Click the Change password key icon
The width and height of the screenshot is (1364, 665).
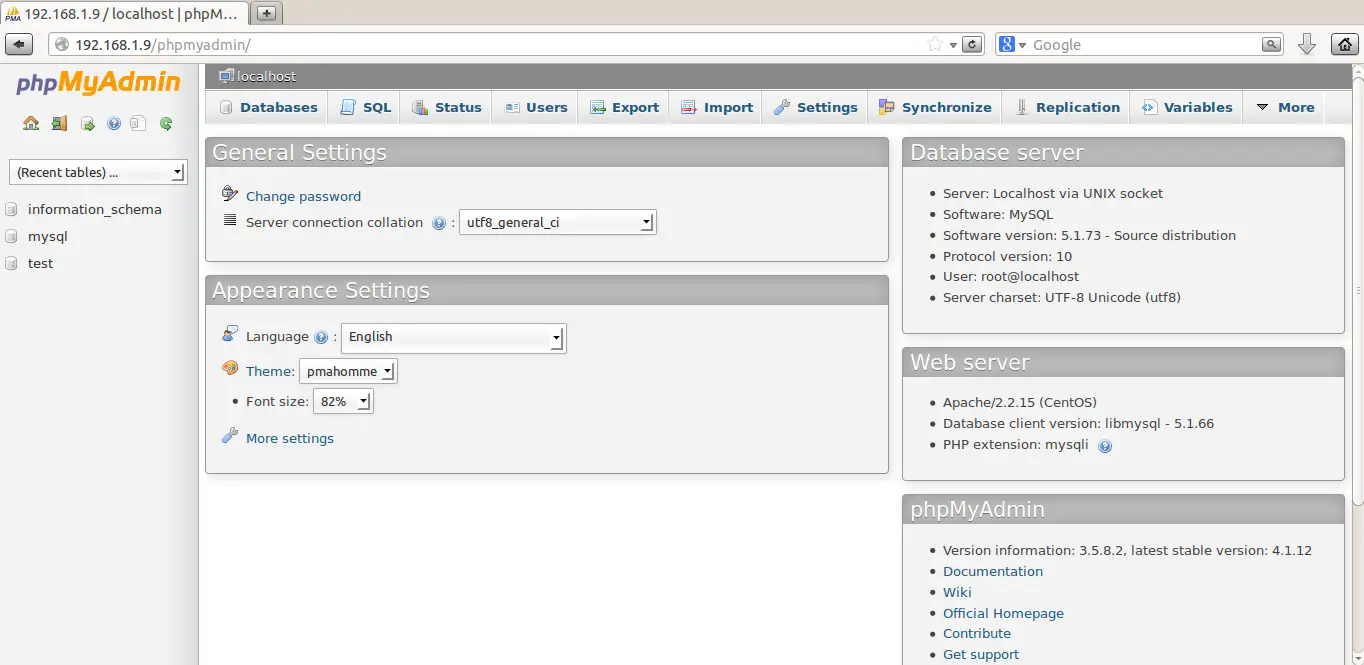230,194
